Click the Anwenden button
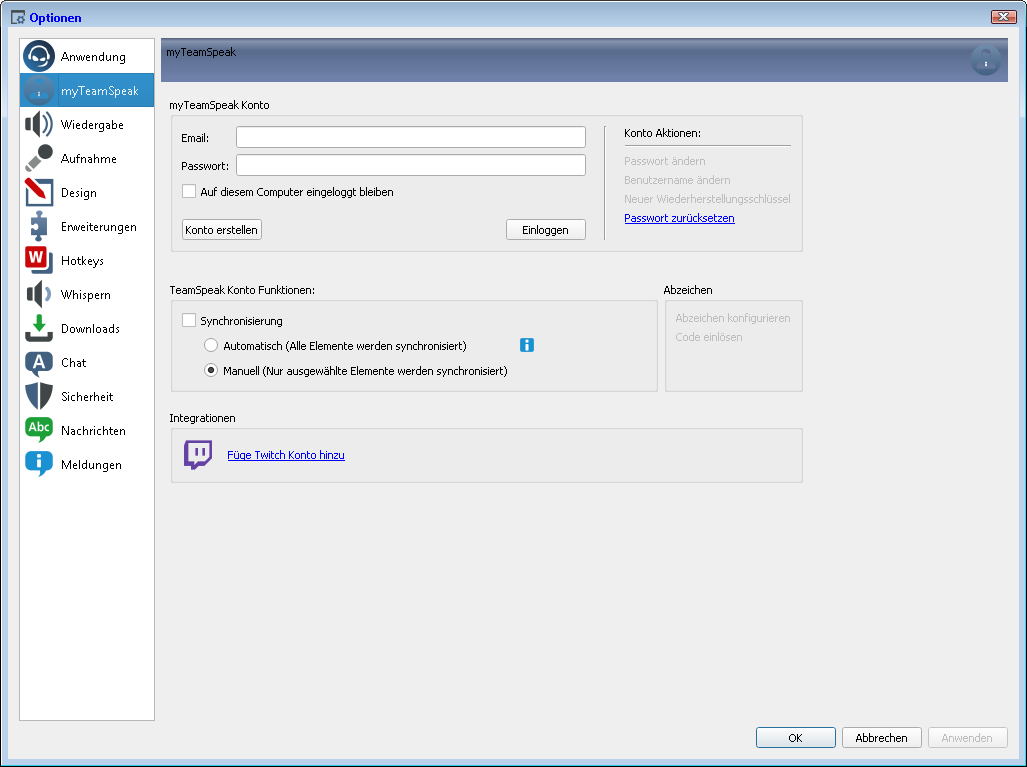 coord(967,738)
